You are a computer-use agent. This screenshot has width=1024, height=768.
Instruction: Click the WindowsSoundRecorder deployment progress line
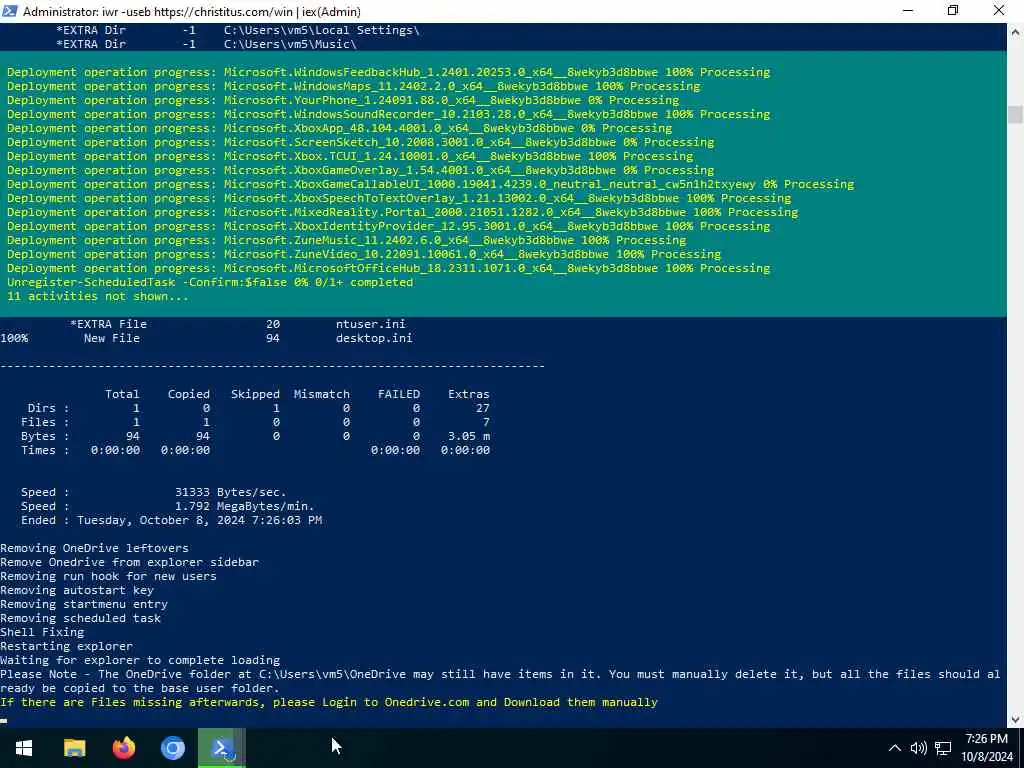pyautogui.click(x=389, y=114)
